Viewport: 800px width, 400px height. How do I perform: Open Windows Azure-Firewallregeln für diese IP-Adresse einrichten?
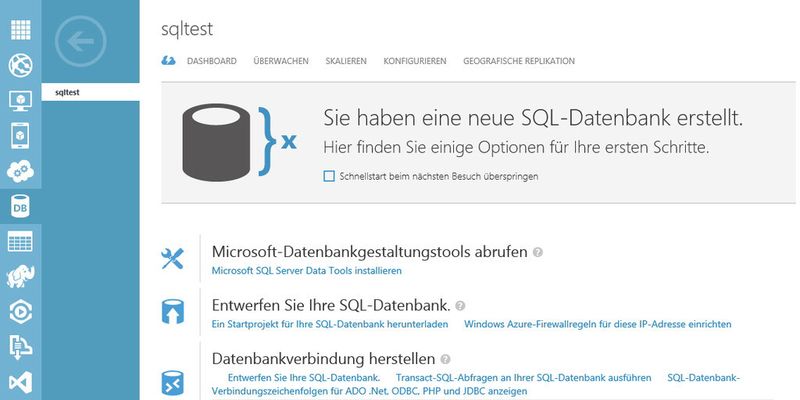pos(597,324)
